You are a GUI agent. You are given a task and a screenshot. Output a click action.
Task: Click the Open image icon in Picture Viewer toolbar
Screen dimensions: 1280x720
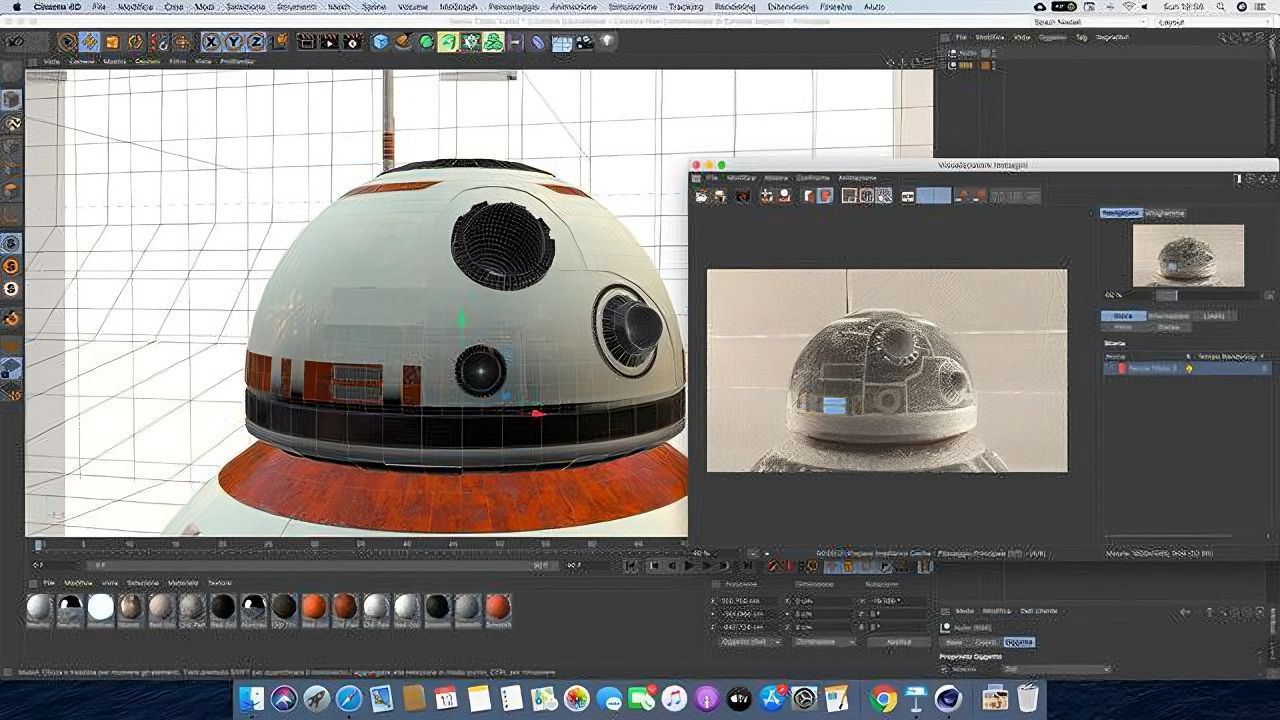pos(702,196)
